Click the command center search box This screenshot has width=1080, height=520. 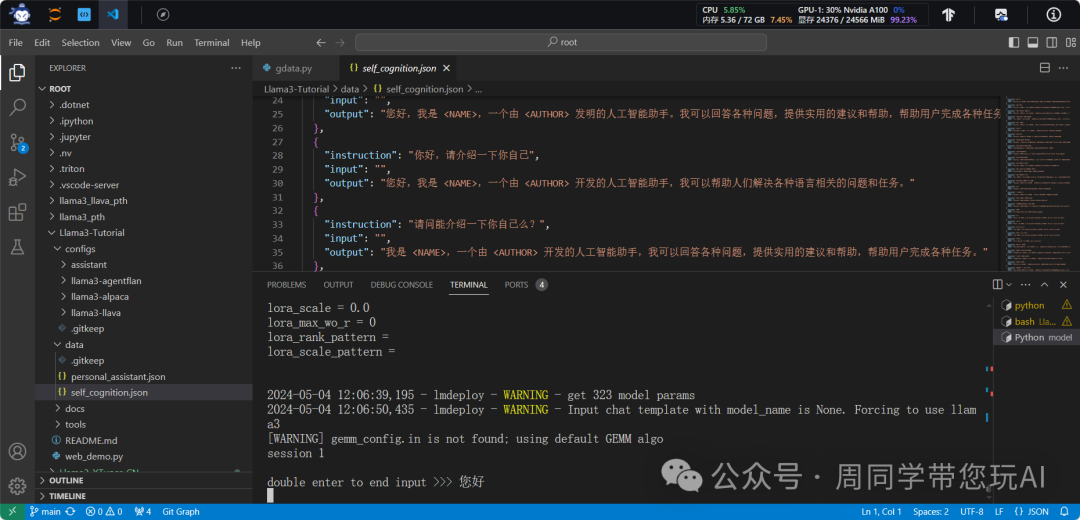coord(561,42)
